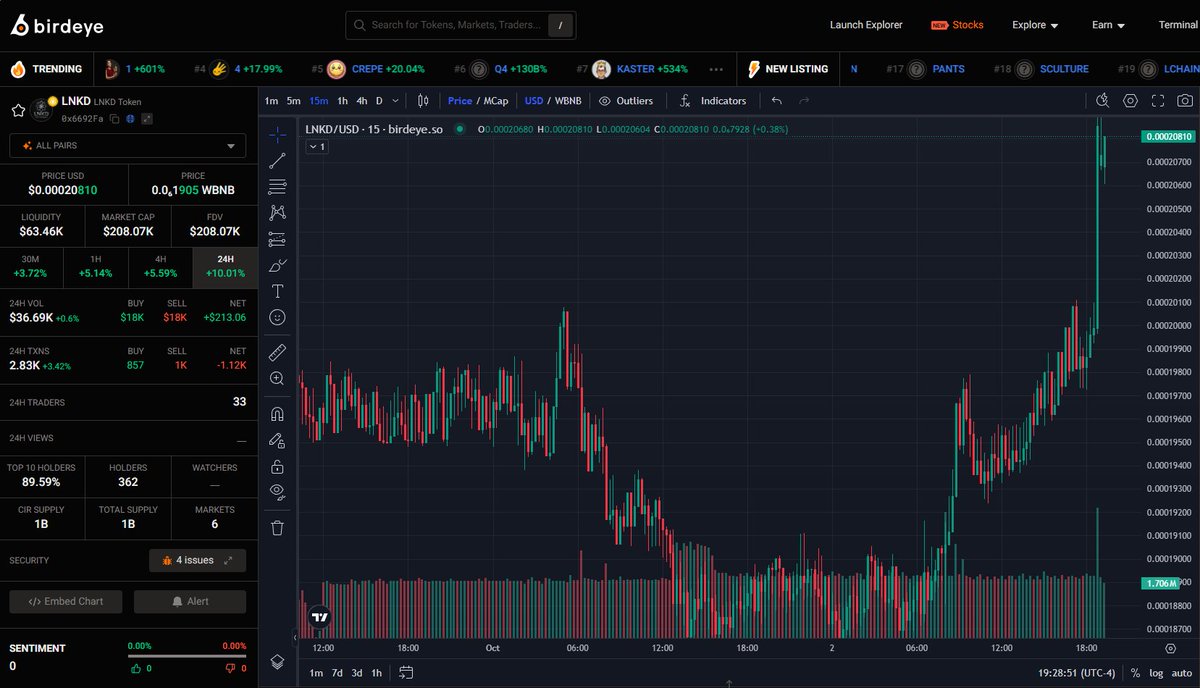Undo the last chart action
Screen dimensions: 1200x688
click(x=777, y=101)
